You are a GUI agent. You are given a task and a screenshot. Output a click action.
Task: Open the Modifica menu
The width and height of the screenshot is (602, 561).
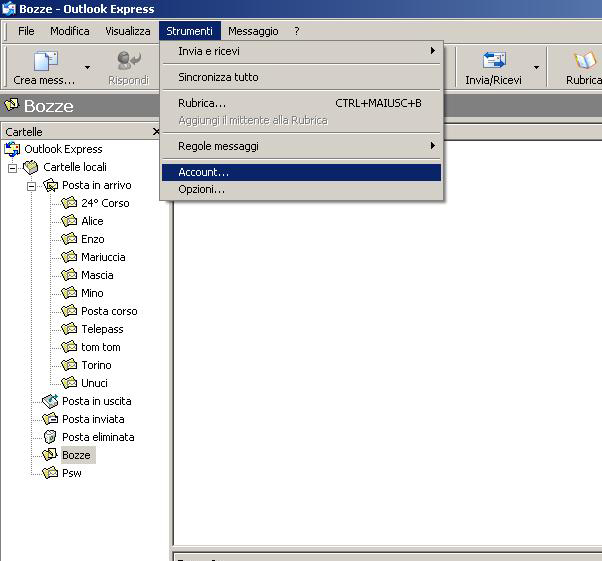coord(70,31)
